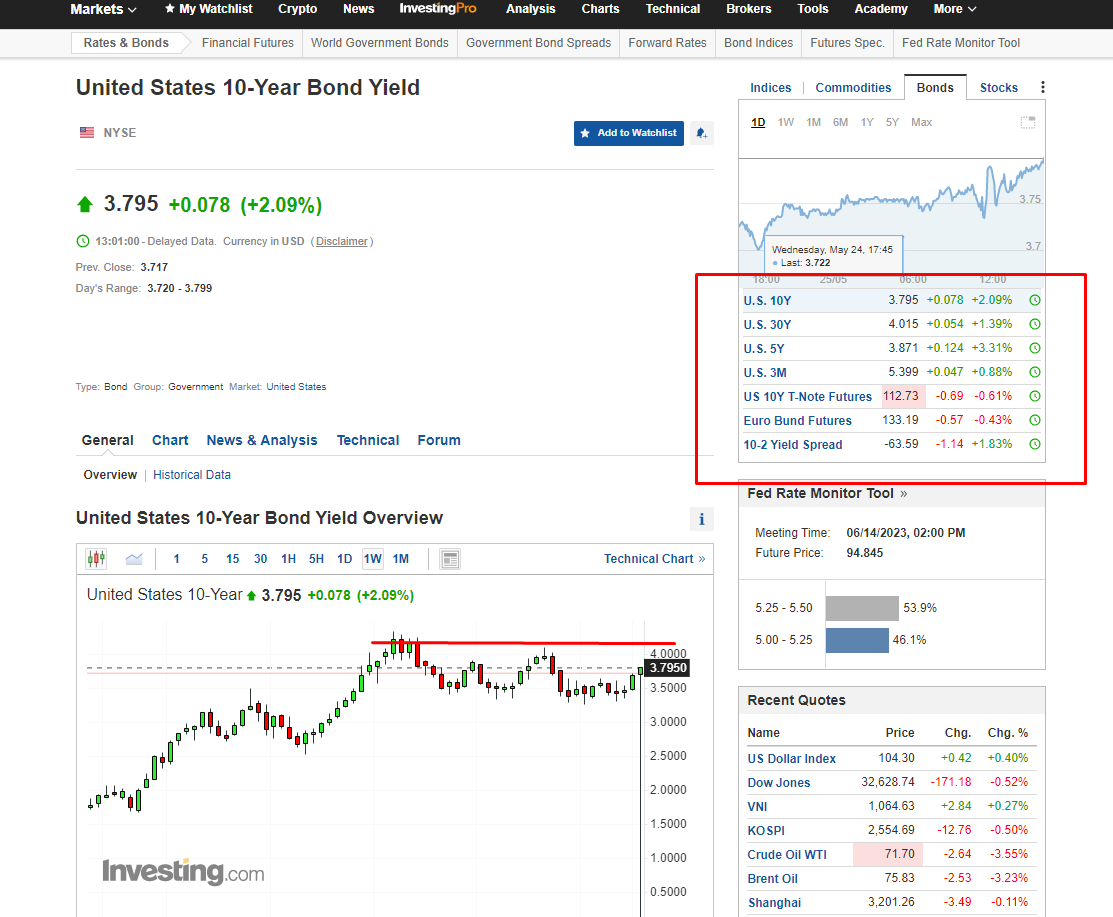Open Futures Spec. page

(848, 43)
